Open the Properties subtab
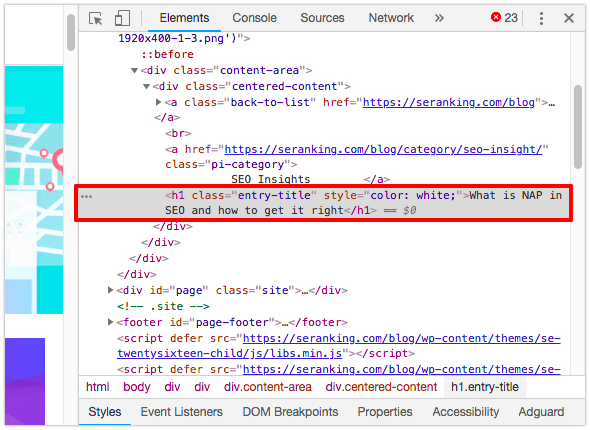This screenshot has width=590, height=430. [x=385, y=412]
